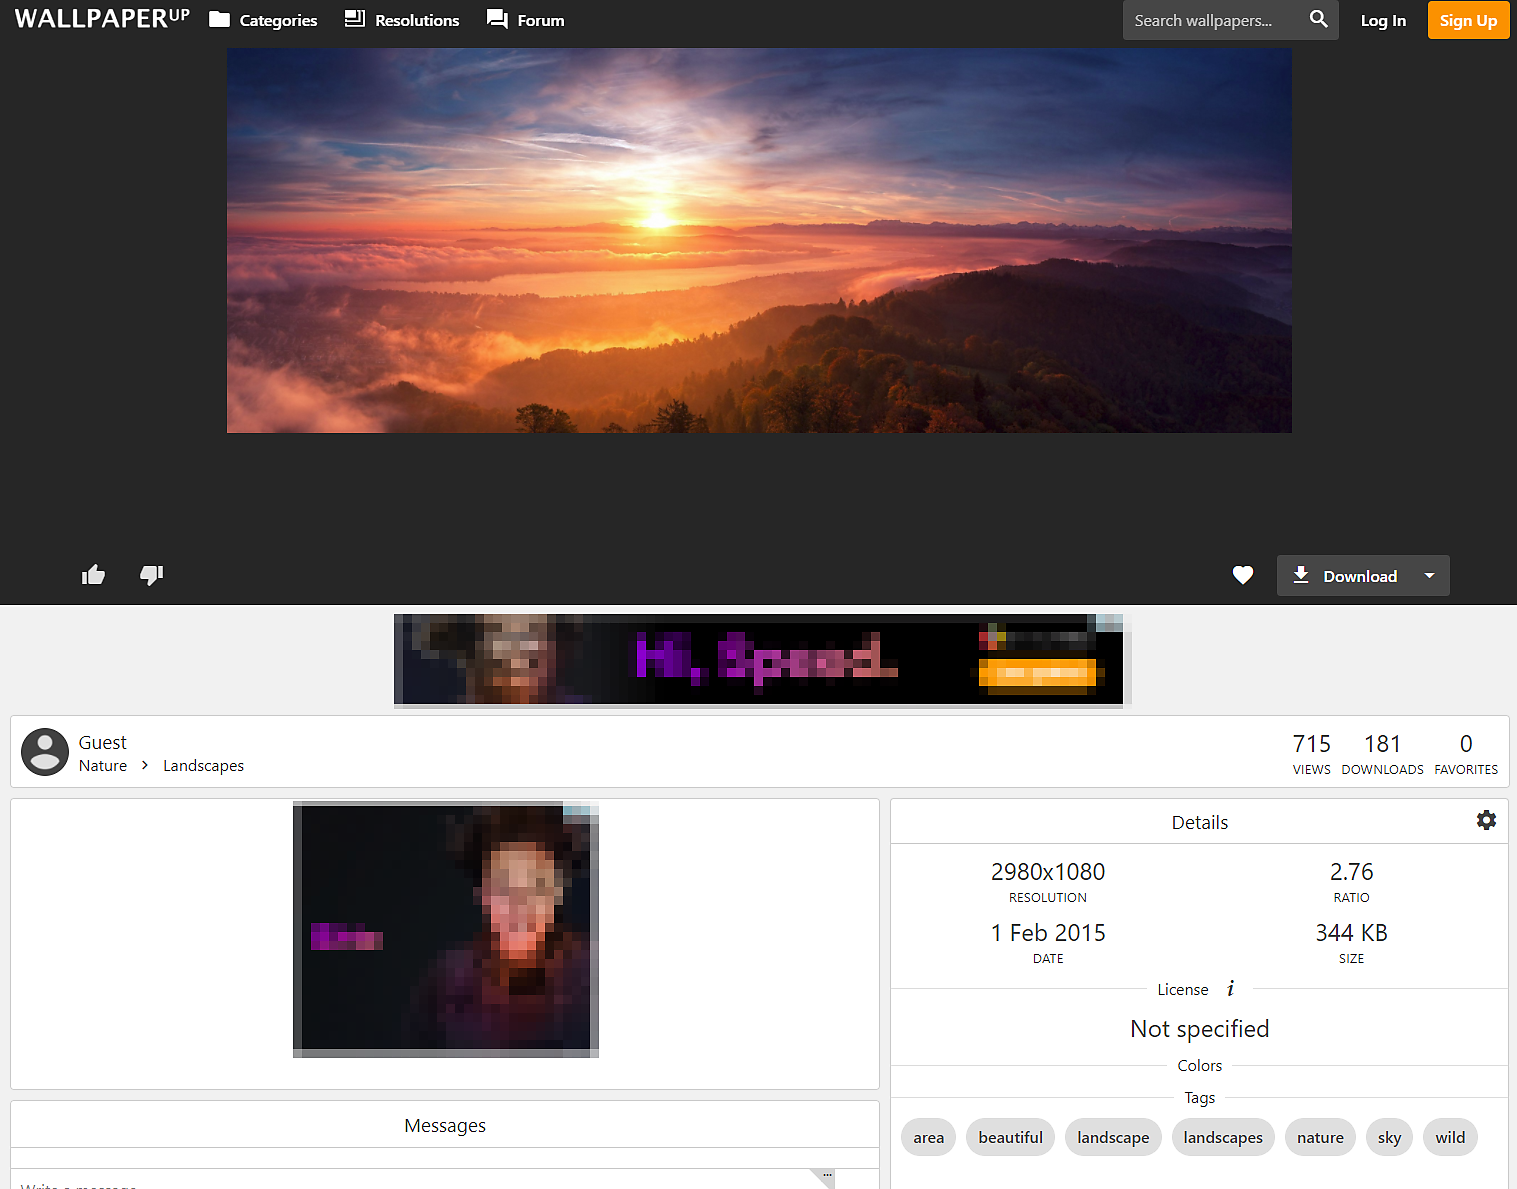This screenshot has height=1189, width=1517.
Task: Click the thumbs down dislike icon
Action: 151,575
